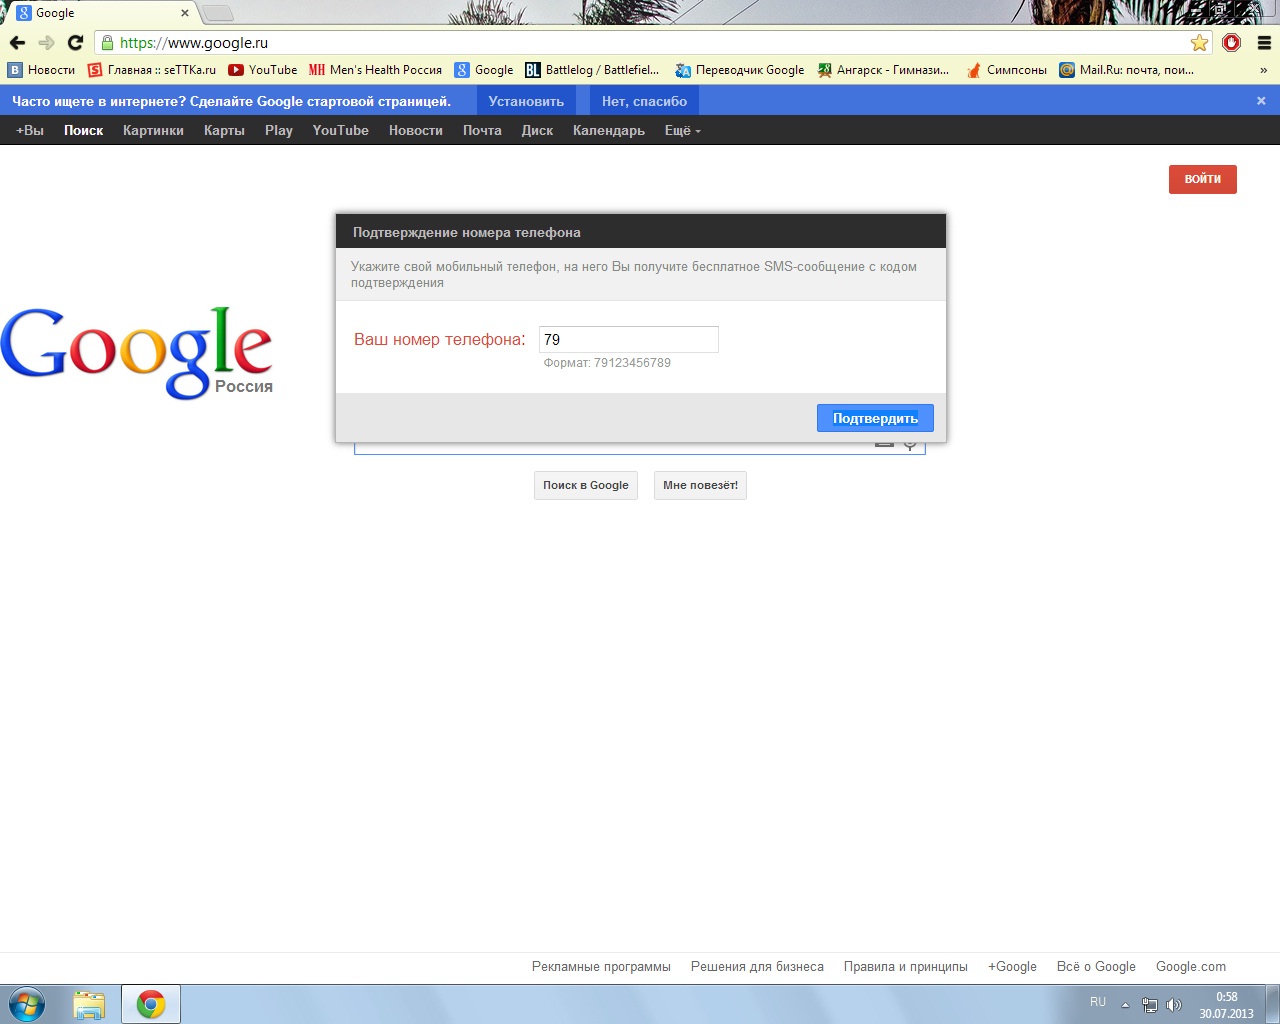
Task: Click the Мне повезёт! button
Action: [x=700, y=485]
